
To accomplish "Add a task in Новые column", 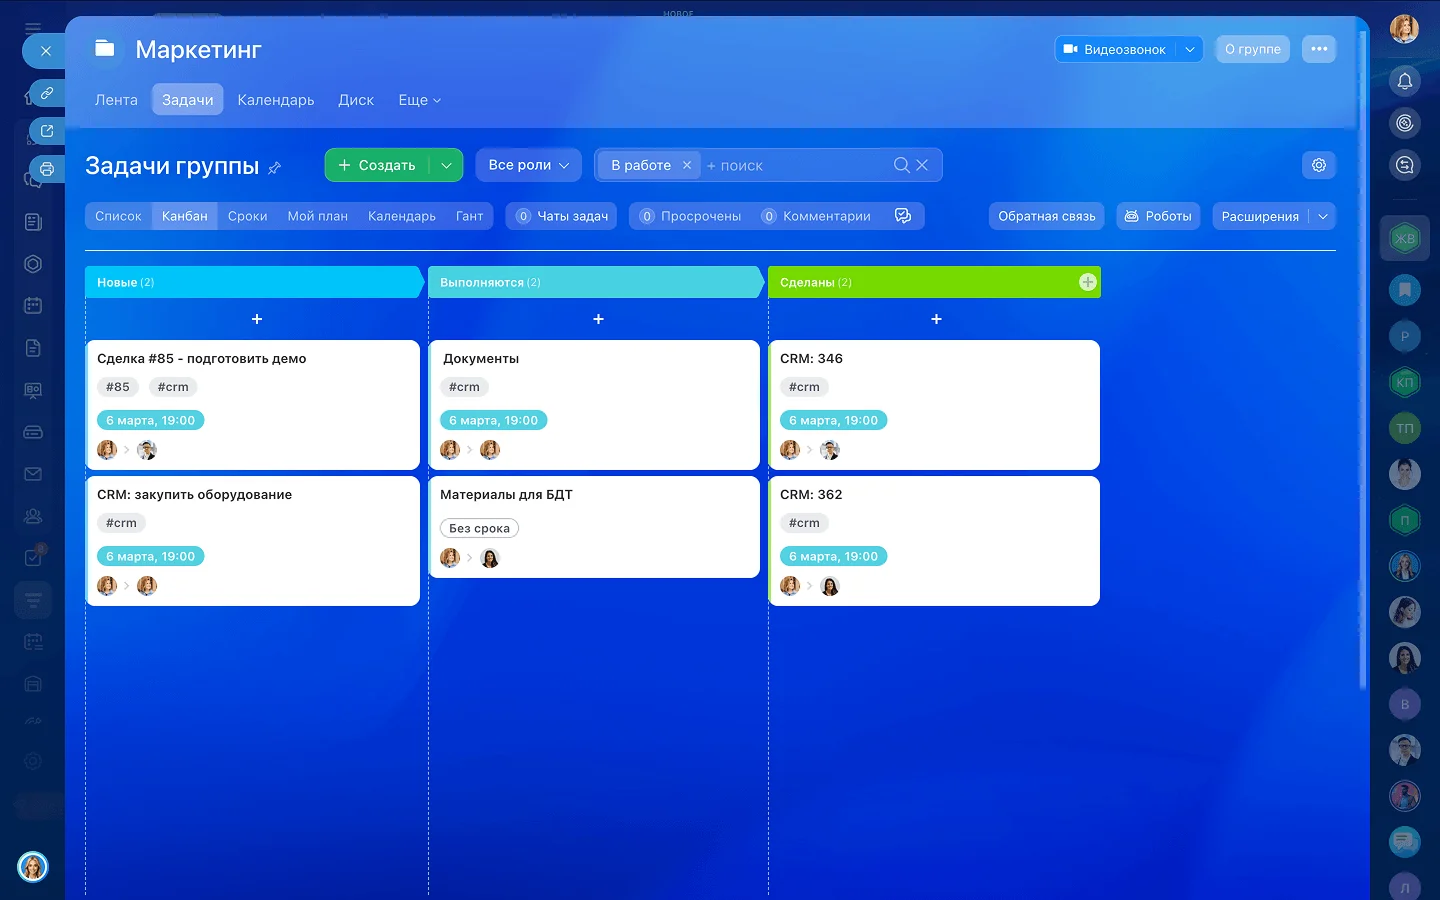I will pos(257,319).
